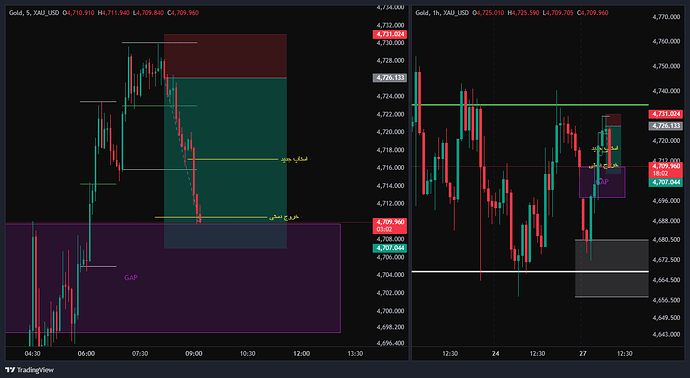Click the 4,696.400 price axis tick
690x378 pixels.
coord(390,343)
